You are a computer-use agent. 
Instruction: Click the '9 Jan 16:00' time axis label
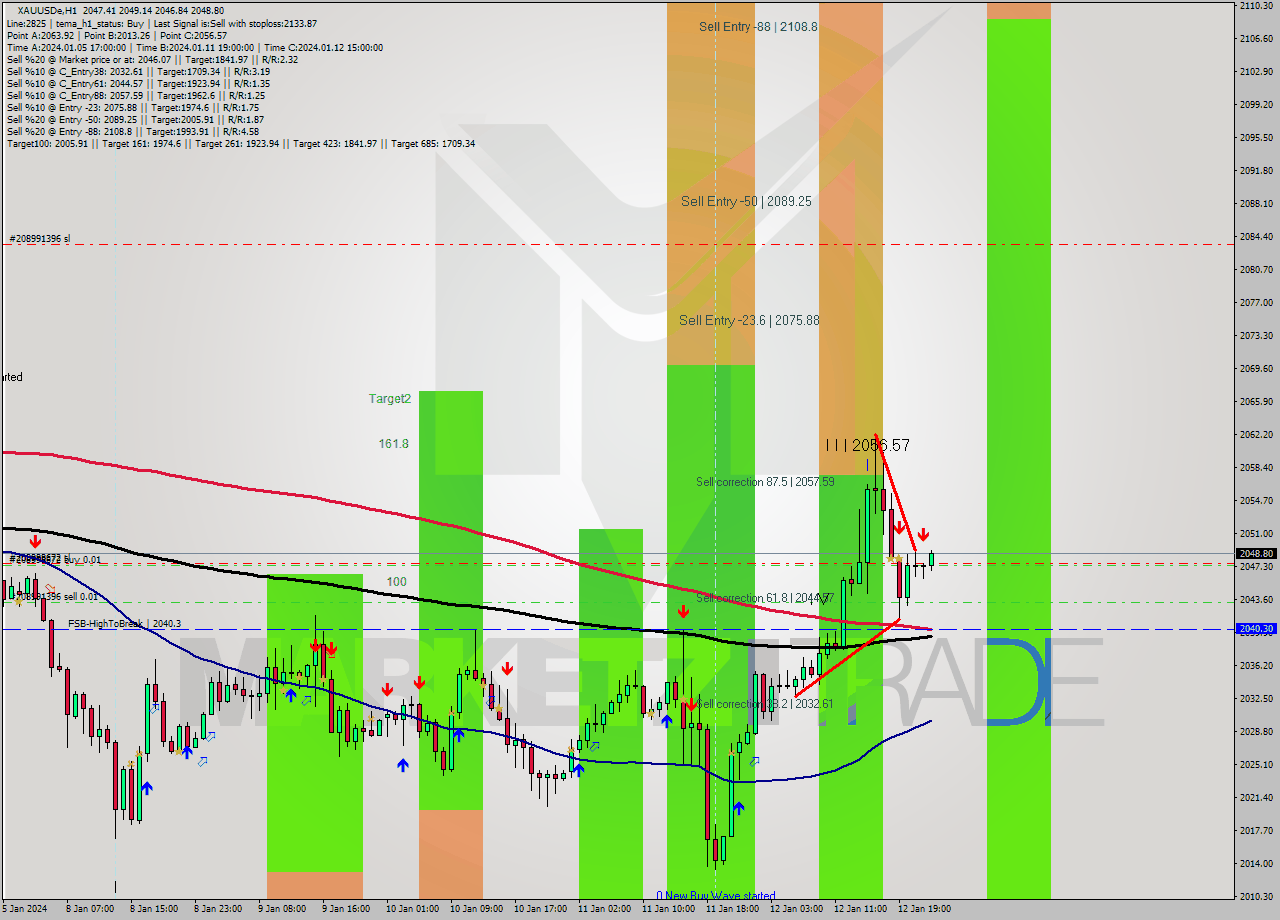[x=346, y=909]
